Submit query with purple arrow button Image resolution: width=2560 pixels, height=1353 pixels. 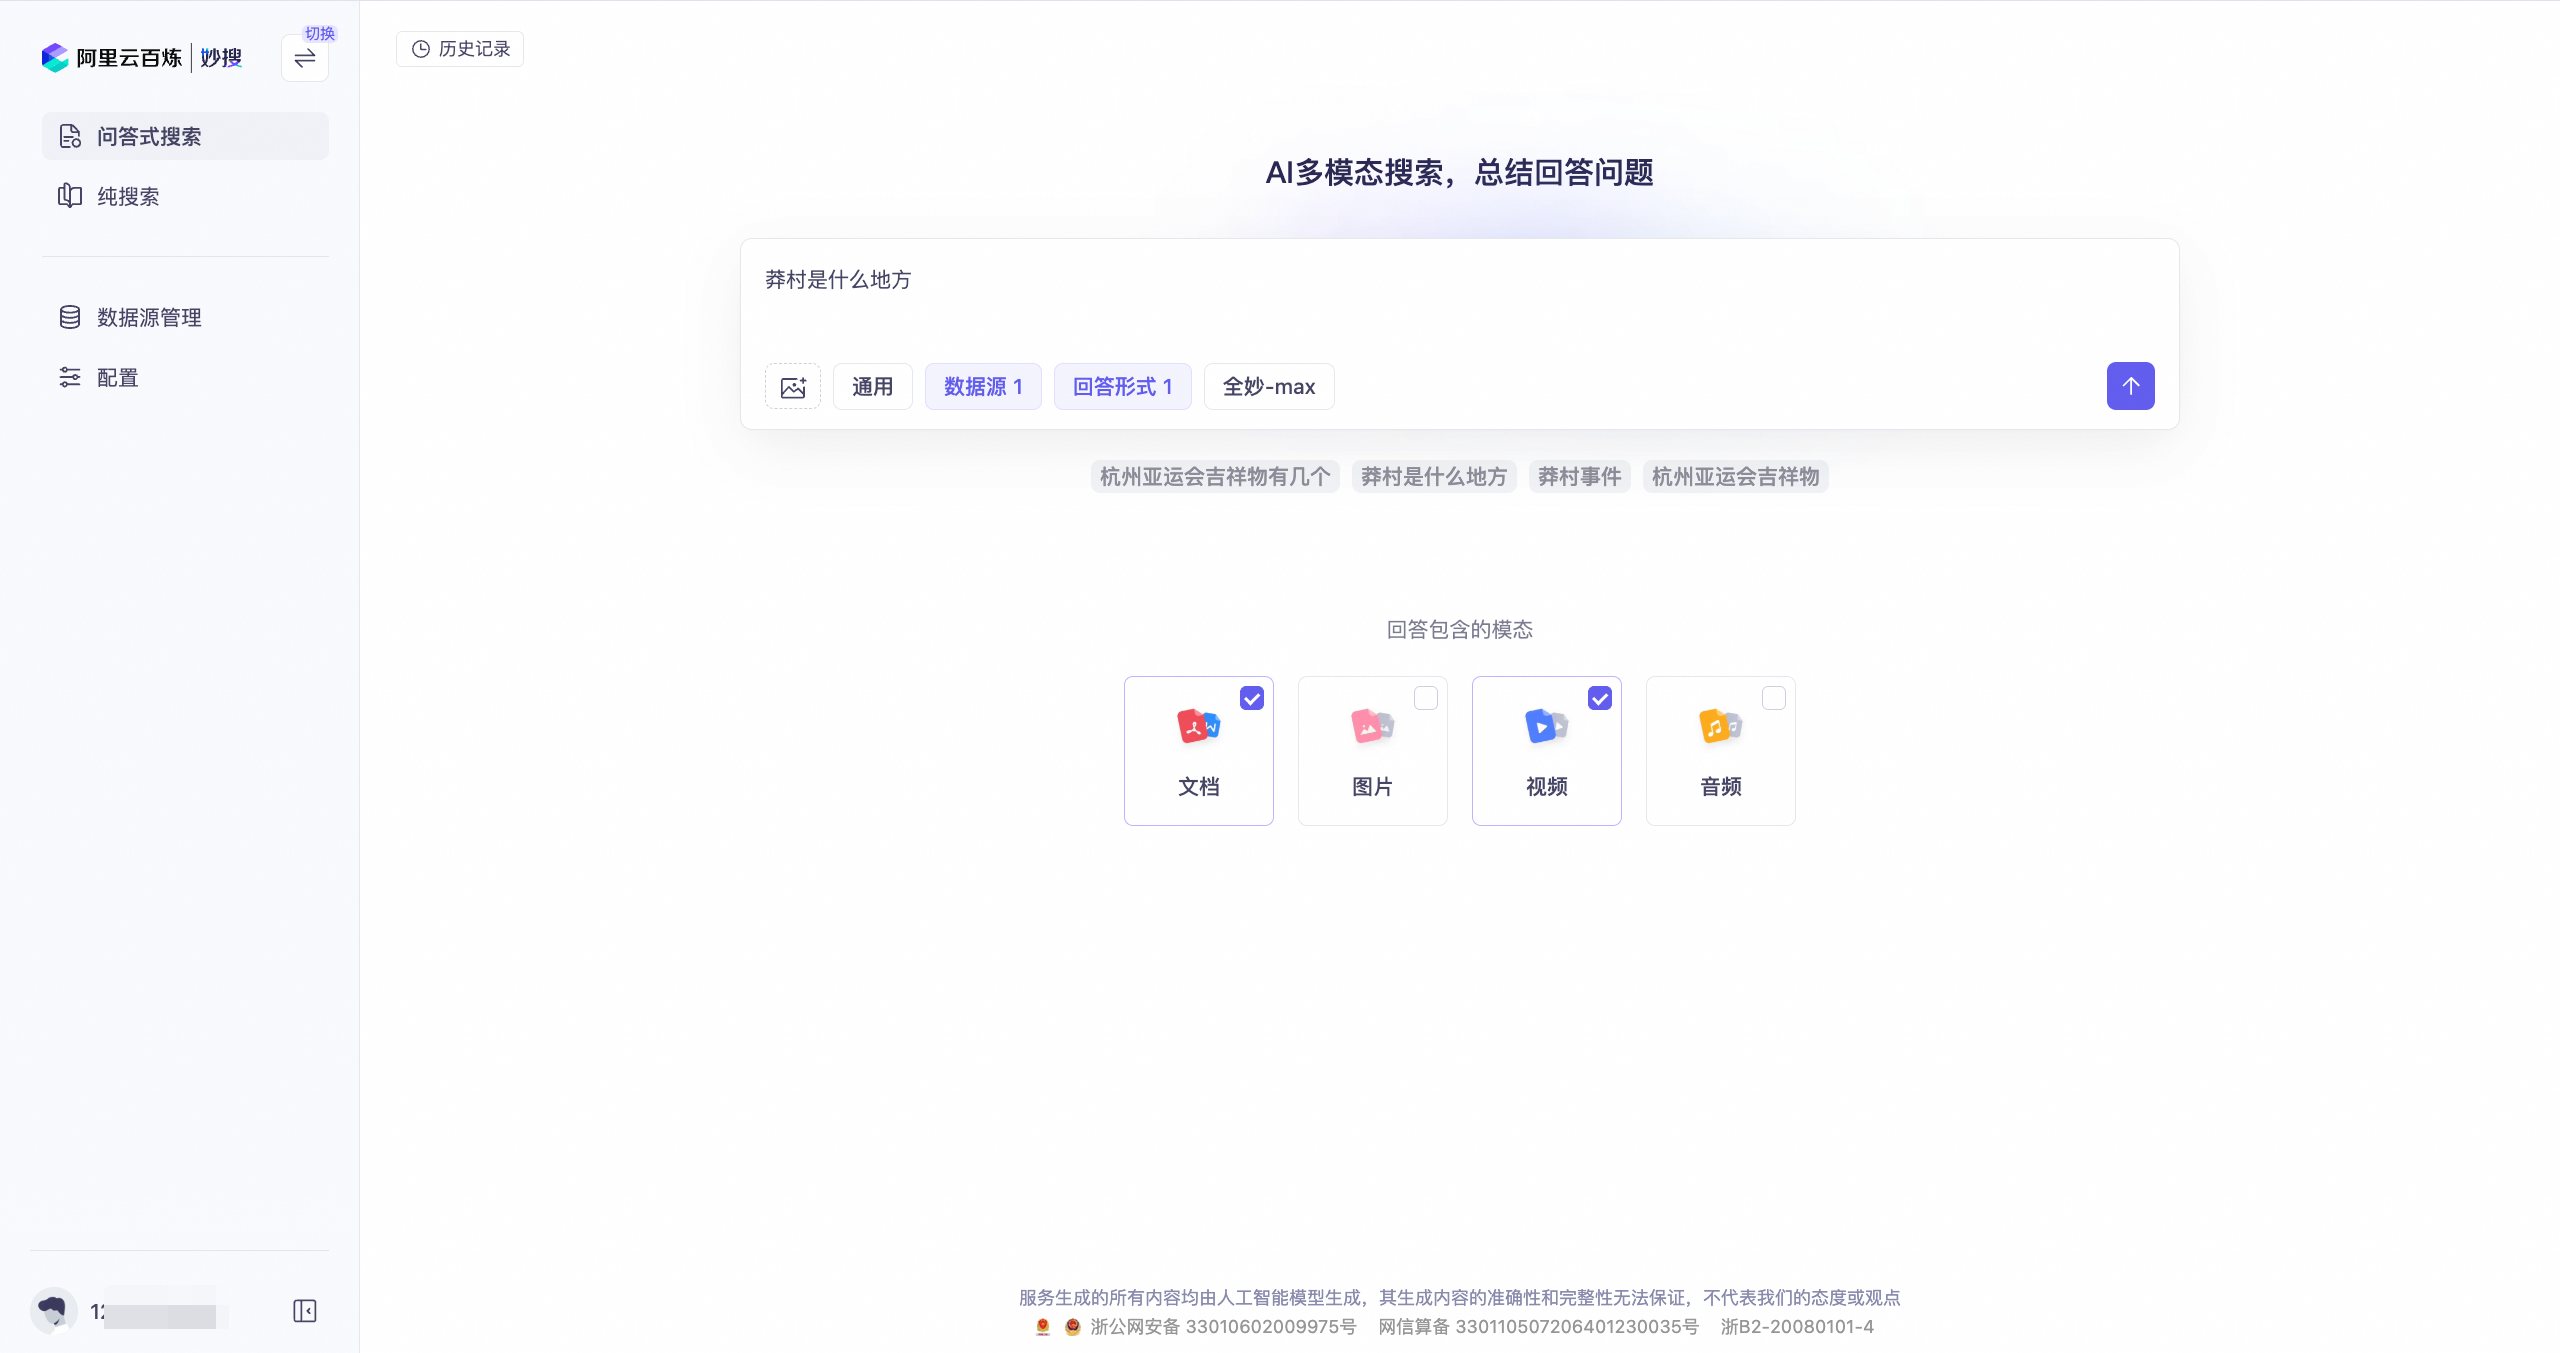pos(2130,386)
